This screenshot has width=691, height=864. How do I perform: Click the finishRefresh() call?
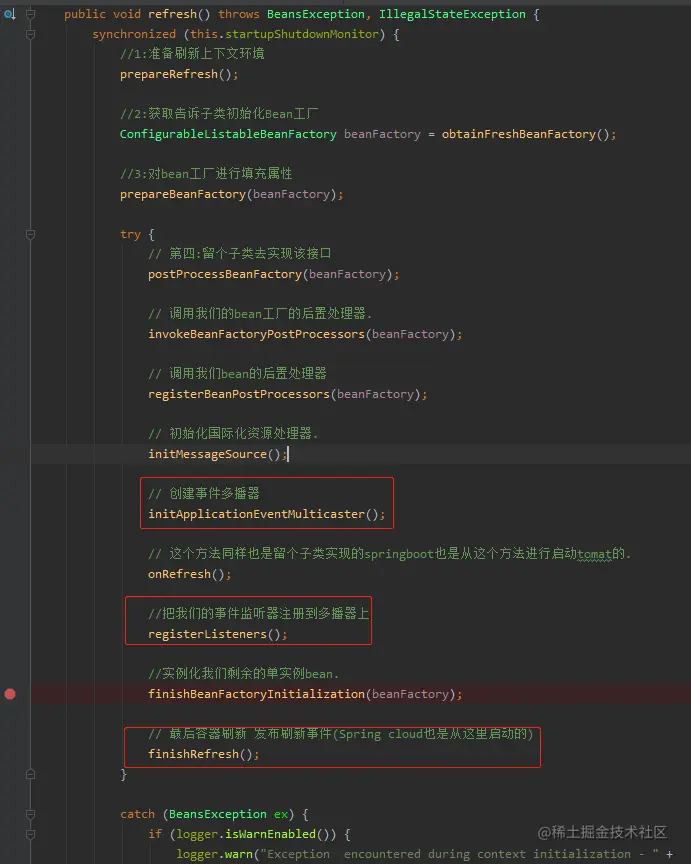coord(203,754)
